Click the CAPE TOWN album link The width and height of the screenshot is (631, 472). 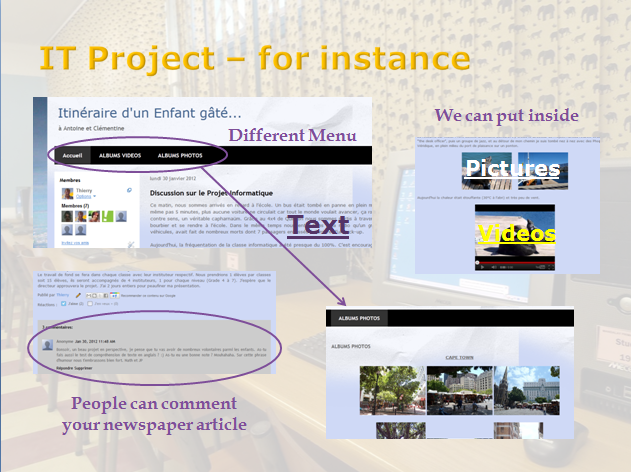pos(460,357)
